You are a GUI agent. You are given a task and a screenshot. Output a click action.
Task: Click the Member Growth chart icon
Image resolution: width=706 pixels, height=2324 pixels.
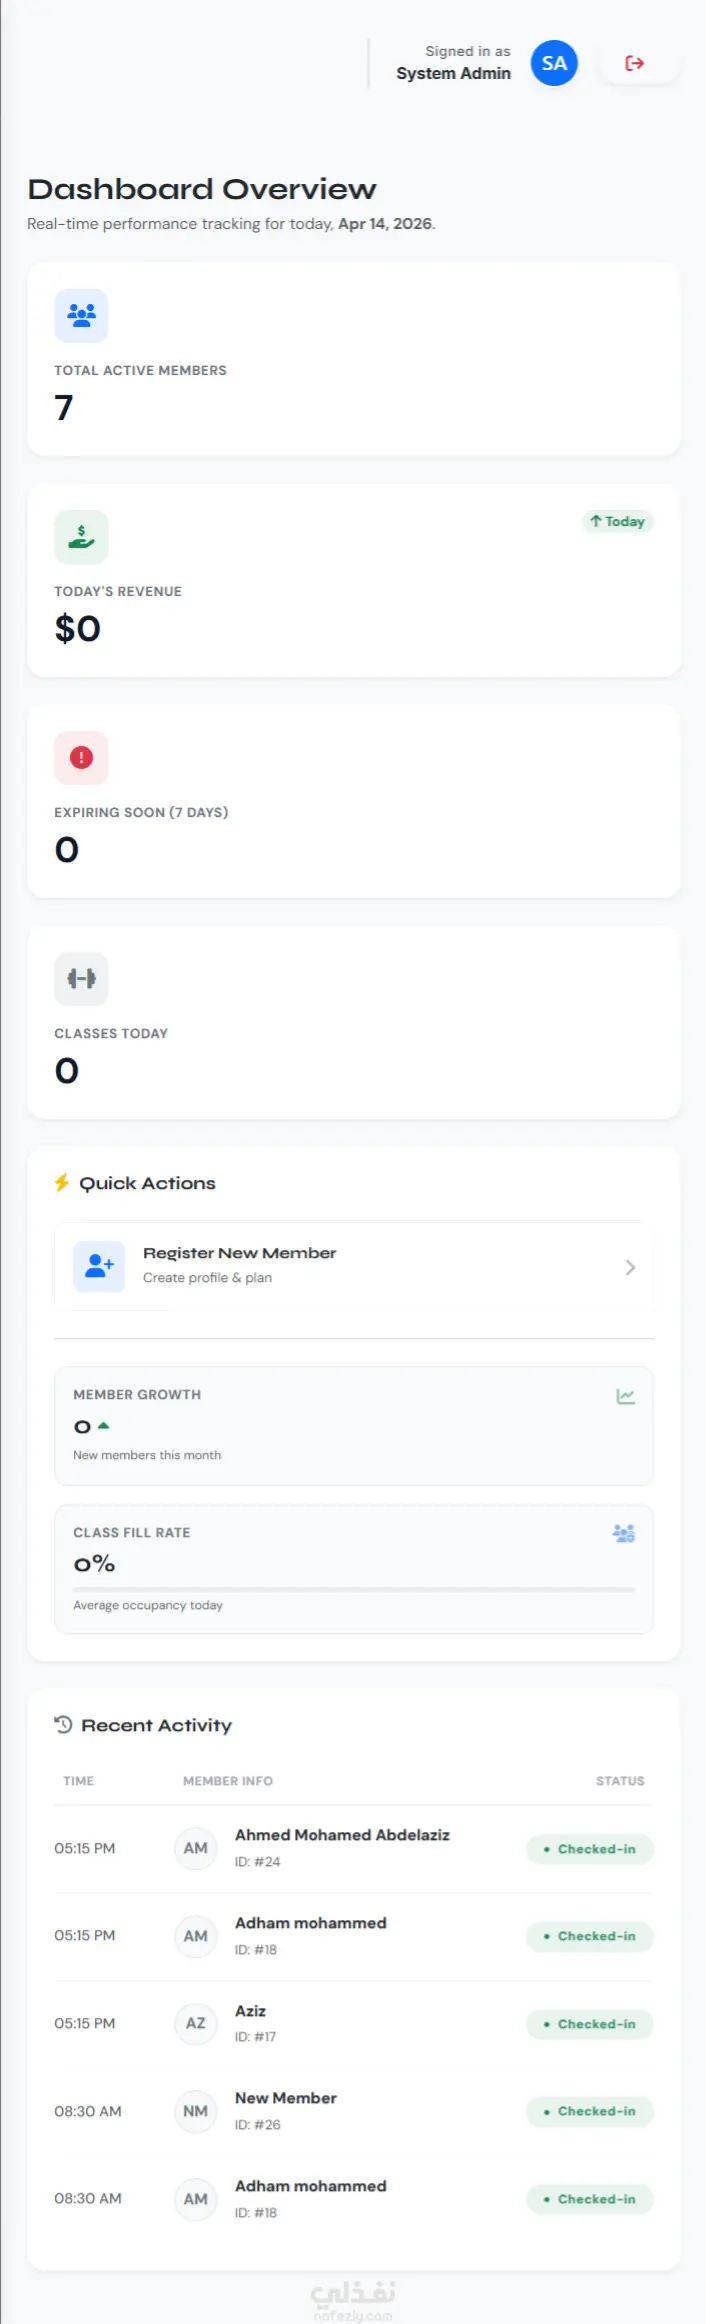click(x=626, y=1396)
